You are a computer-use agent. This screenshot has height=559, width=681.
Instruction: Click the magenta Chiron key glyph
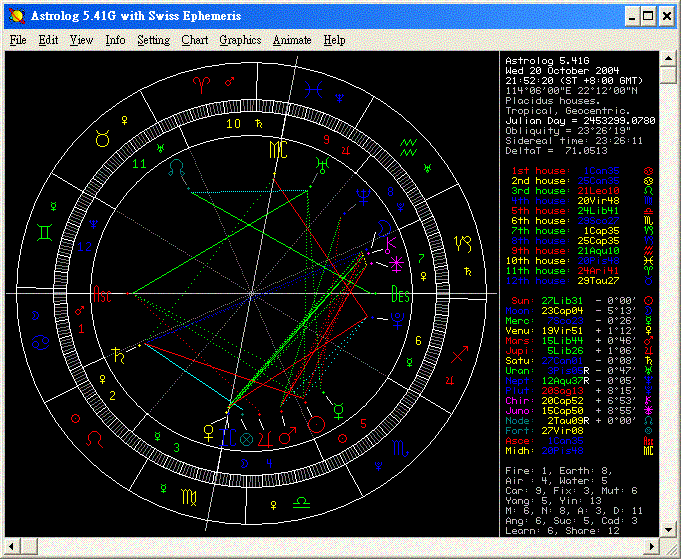(x=390, y=245)
